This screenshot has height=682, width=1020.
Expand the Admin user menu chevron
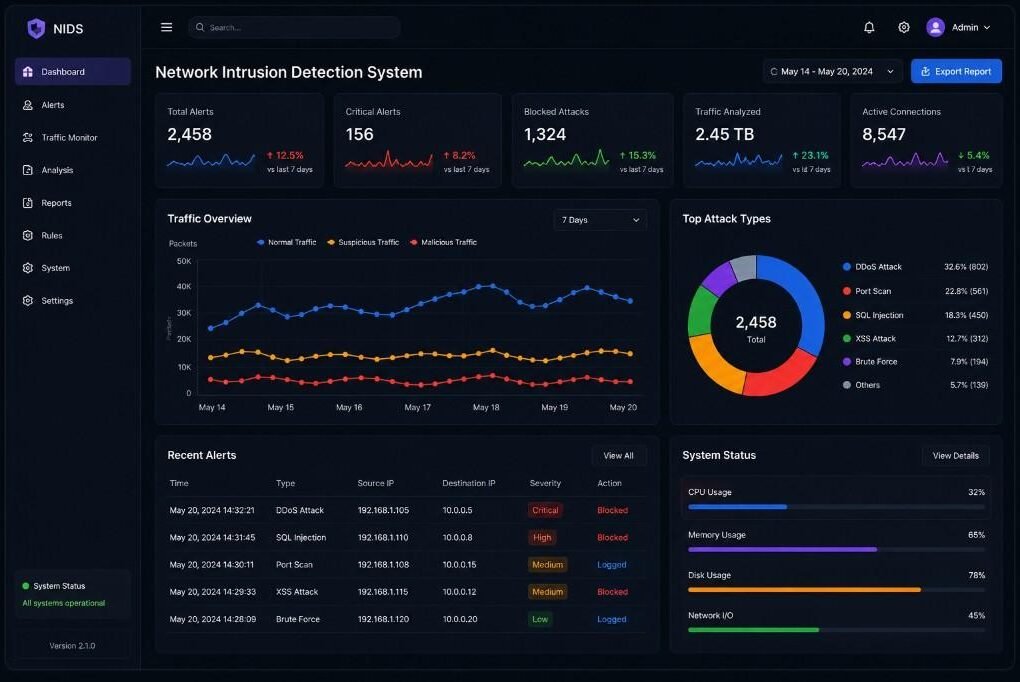pos(987,27)
